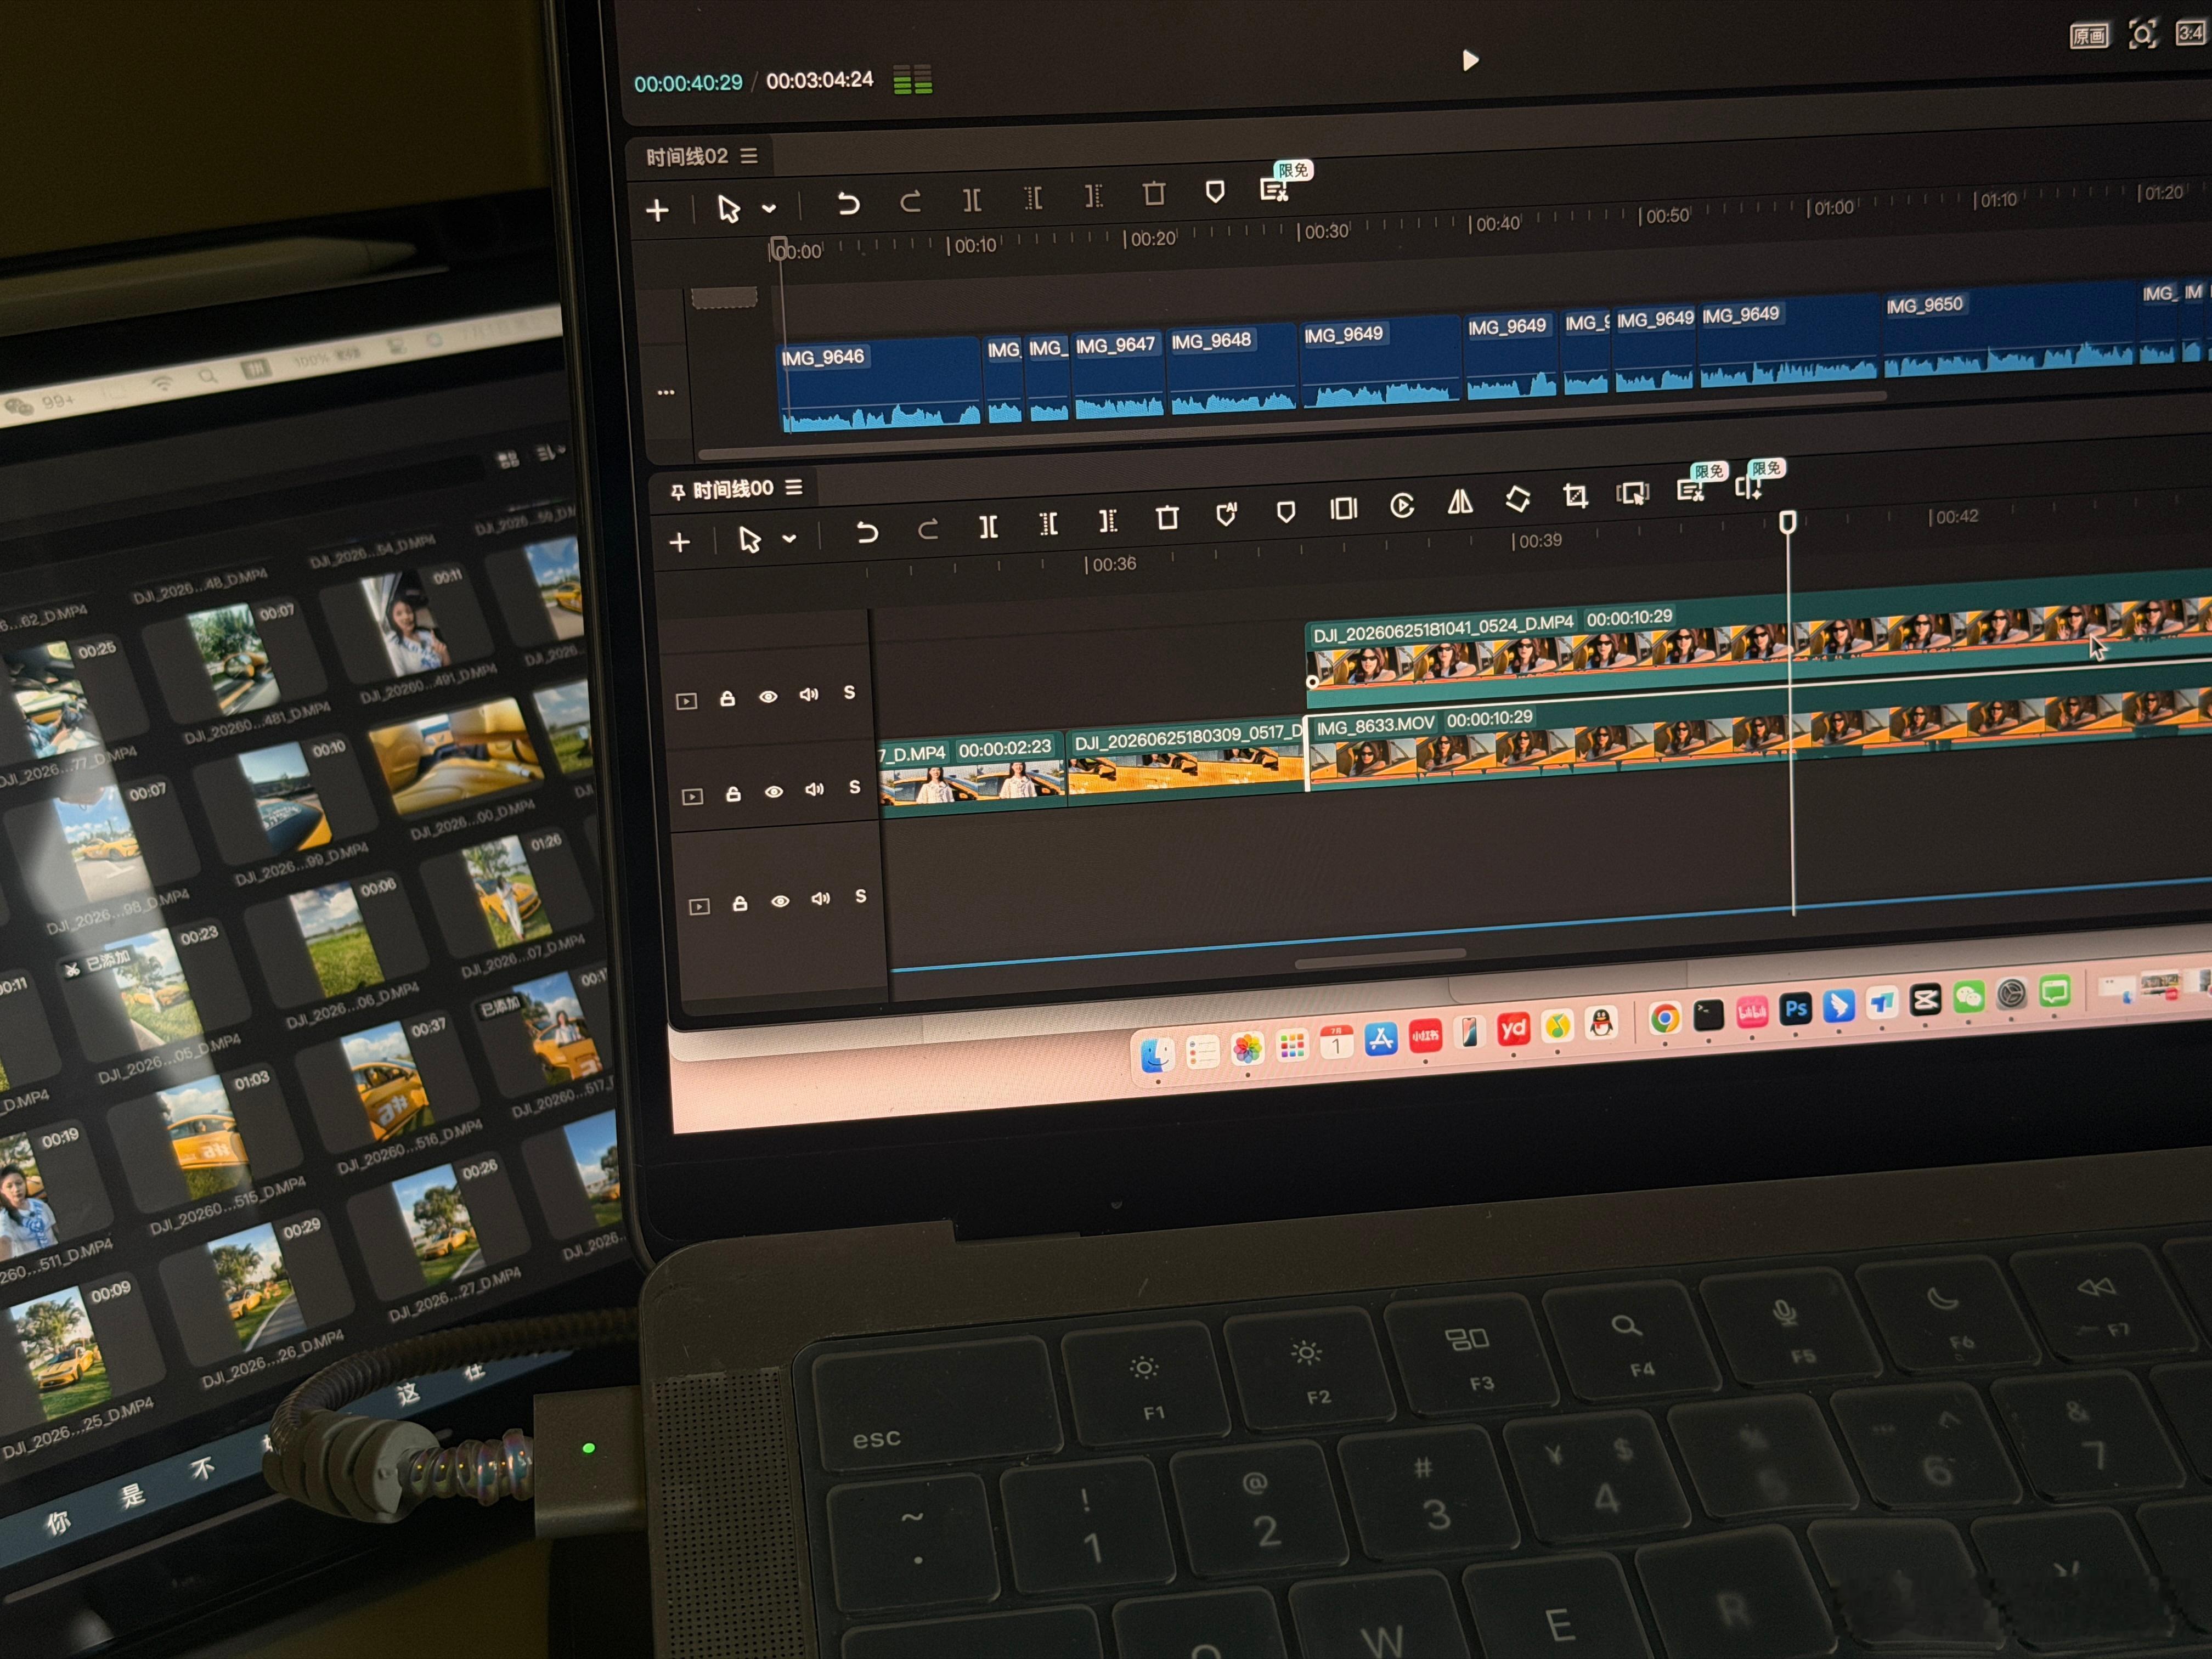The height and width of the screenshot is (1659, 2212).
Task: Trim right of playhead in 时间线02
Action: 1093,196
